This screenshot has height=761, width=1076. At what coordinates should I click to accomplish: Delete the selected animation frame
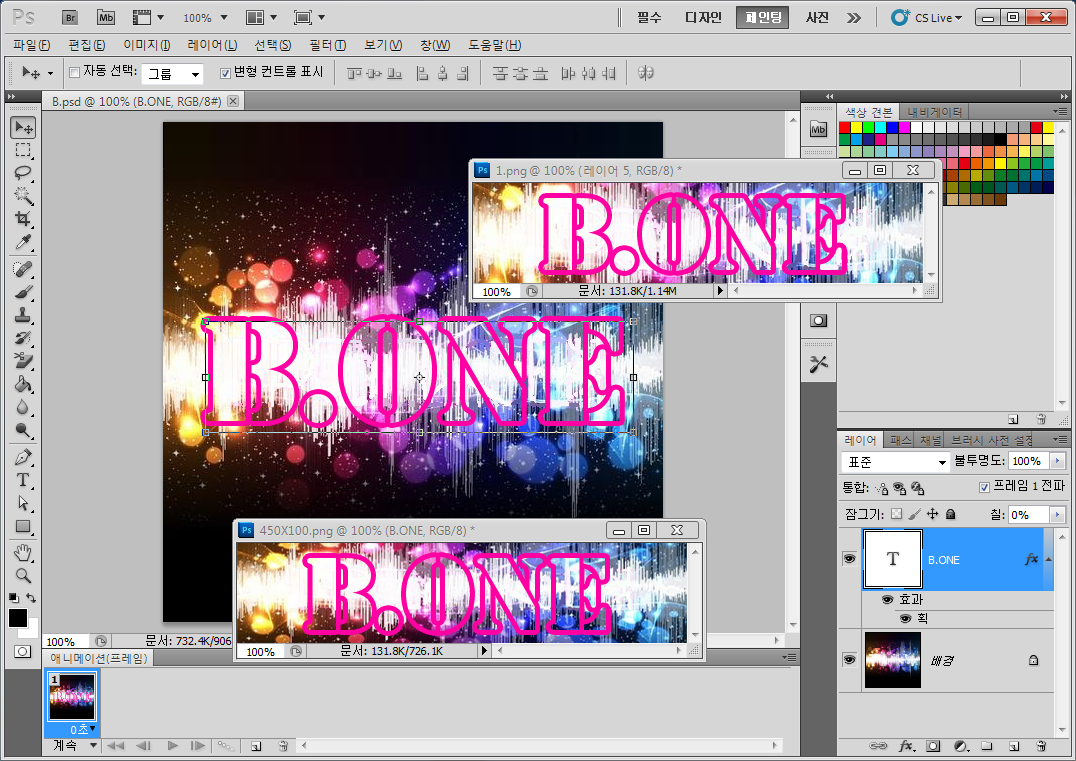[283, 746]
